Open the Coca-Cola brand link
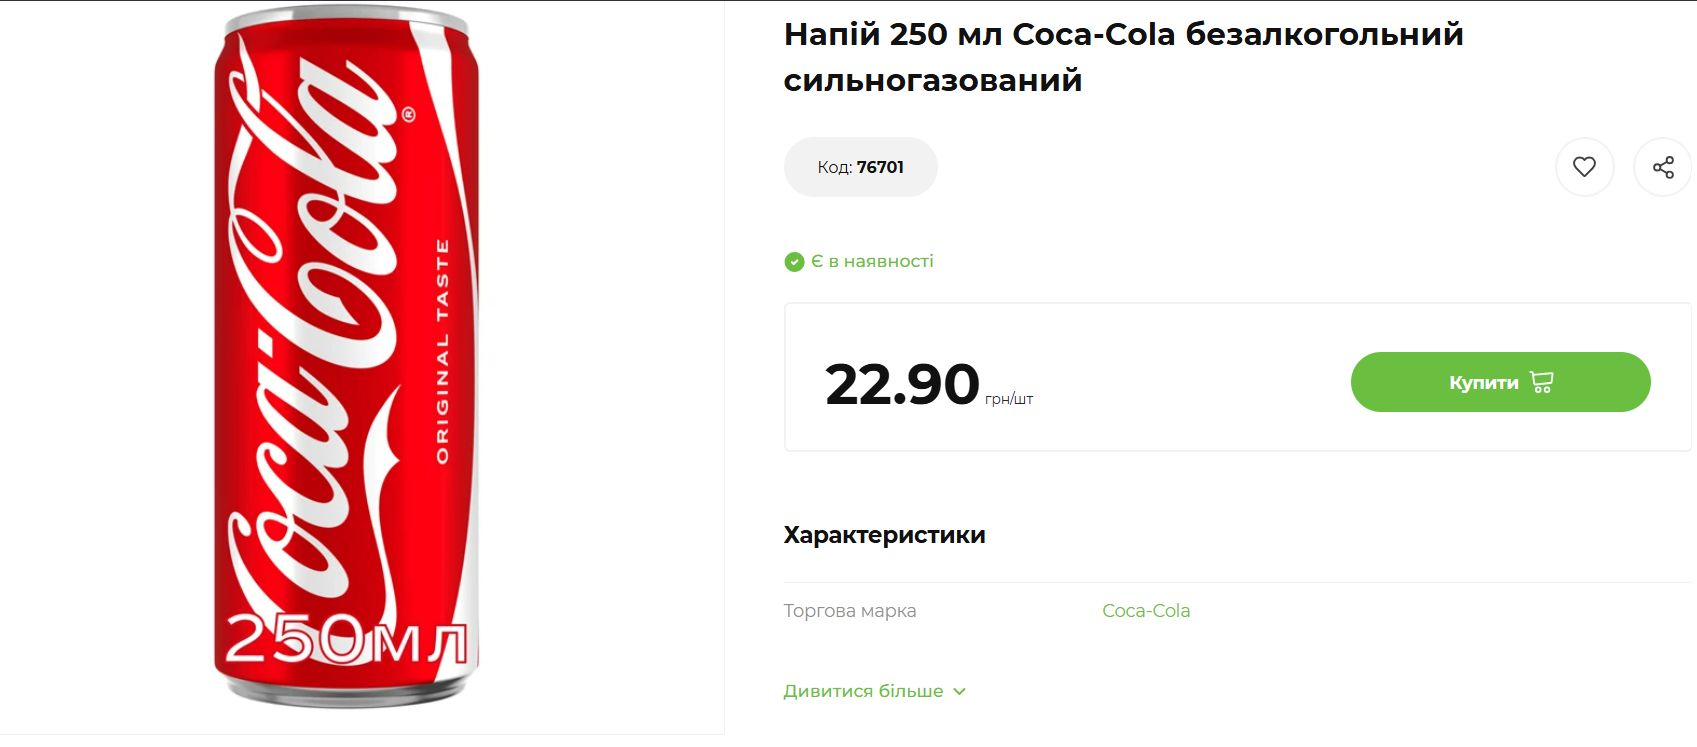Screen dimensions: 1697x747 click(x=1146, y=611)
